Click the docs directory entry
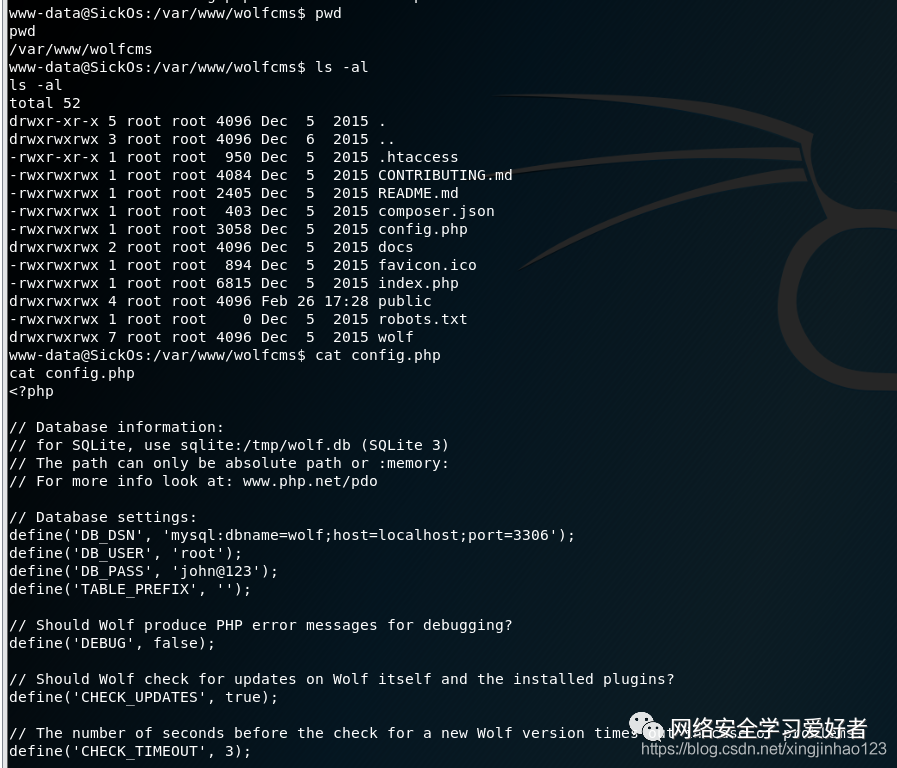Viewport: 897px width, 768px height. tap(396, 247)
